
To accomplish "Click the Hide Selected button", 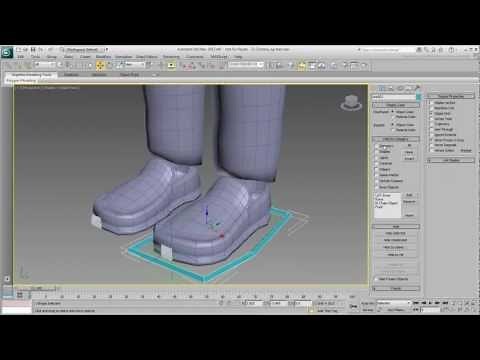I will [x=395, y=233].
